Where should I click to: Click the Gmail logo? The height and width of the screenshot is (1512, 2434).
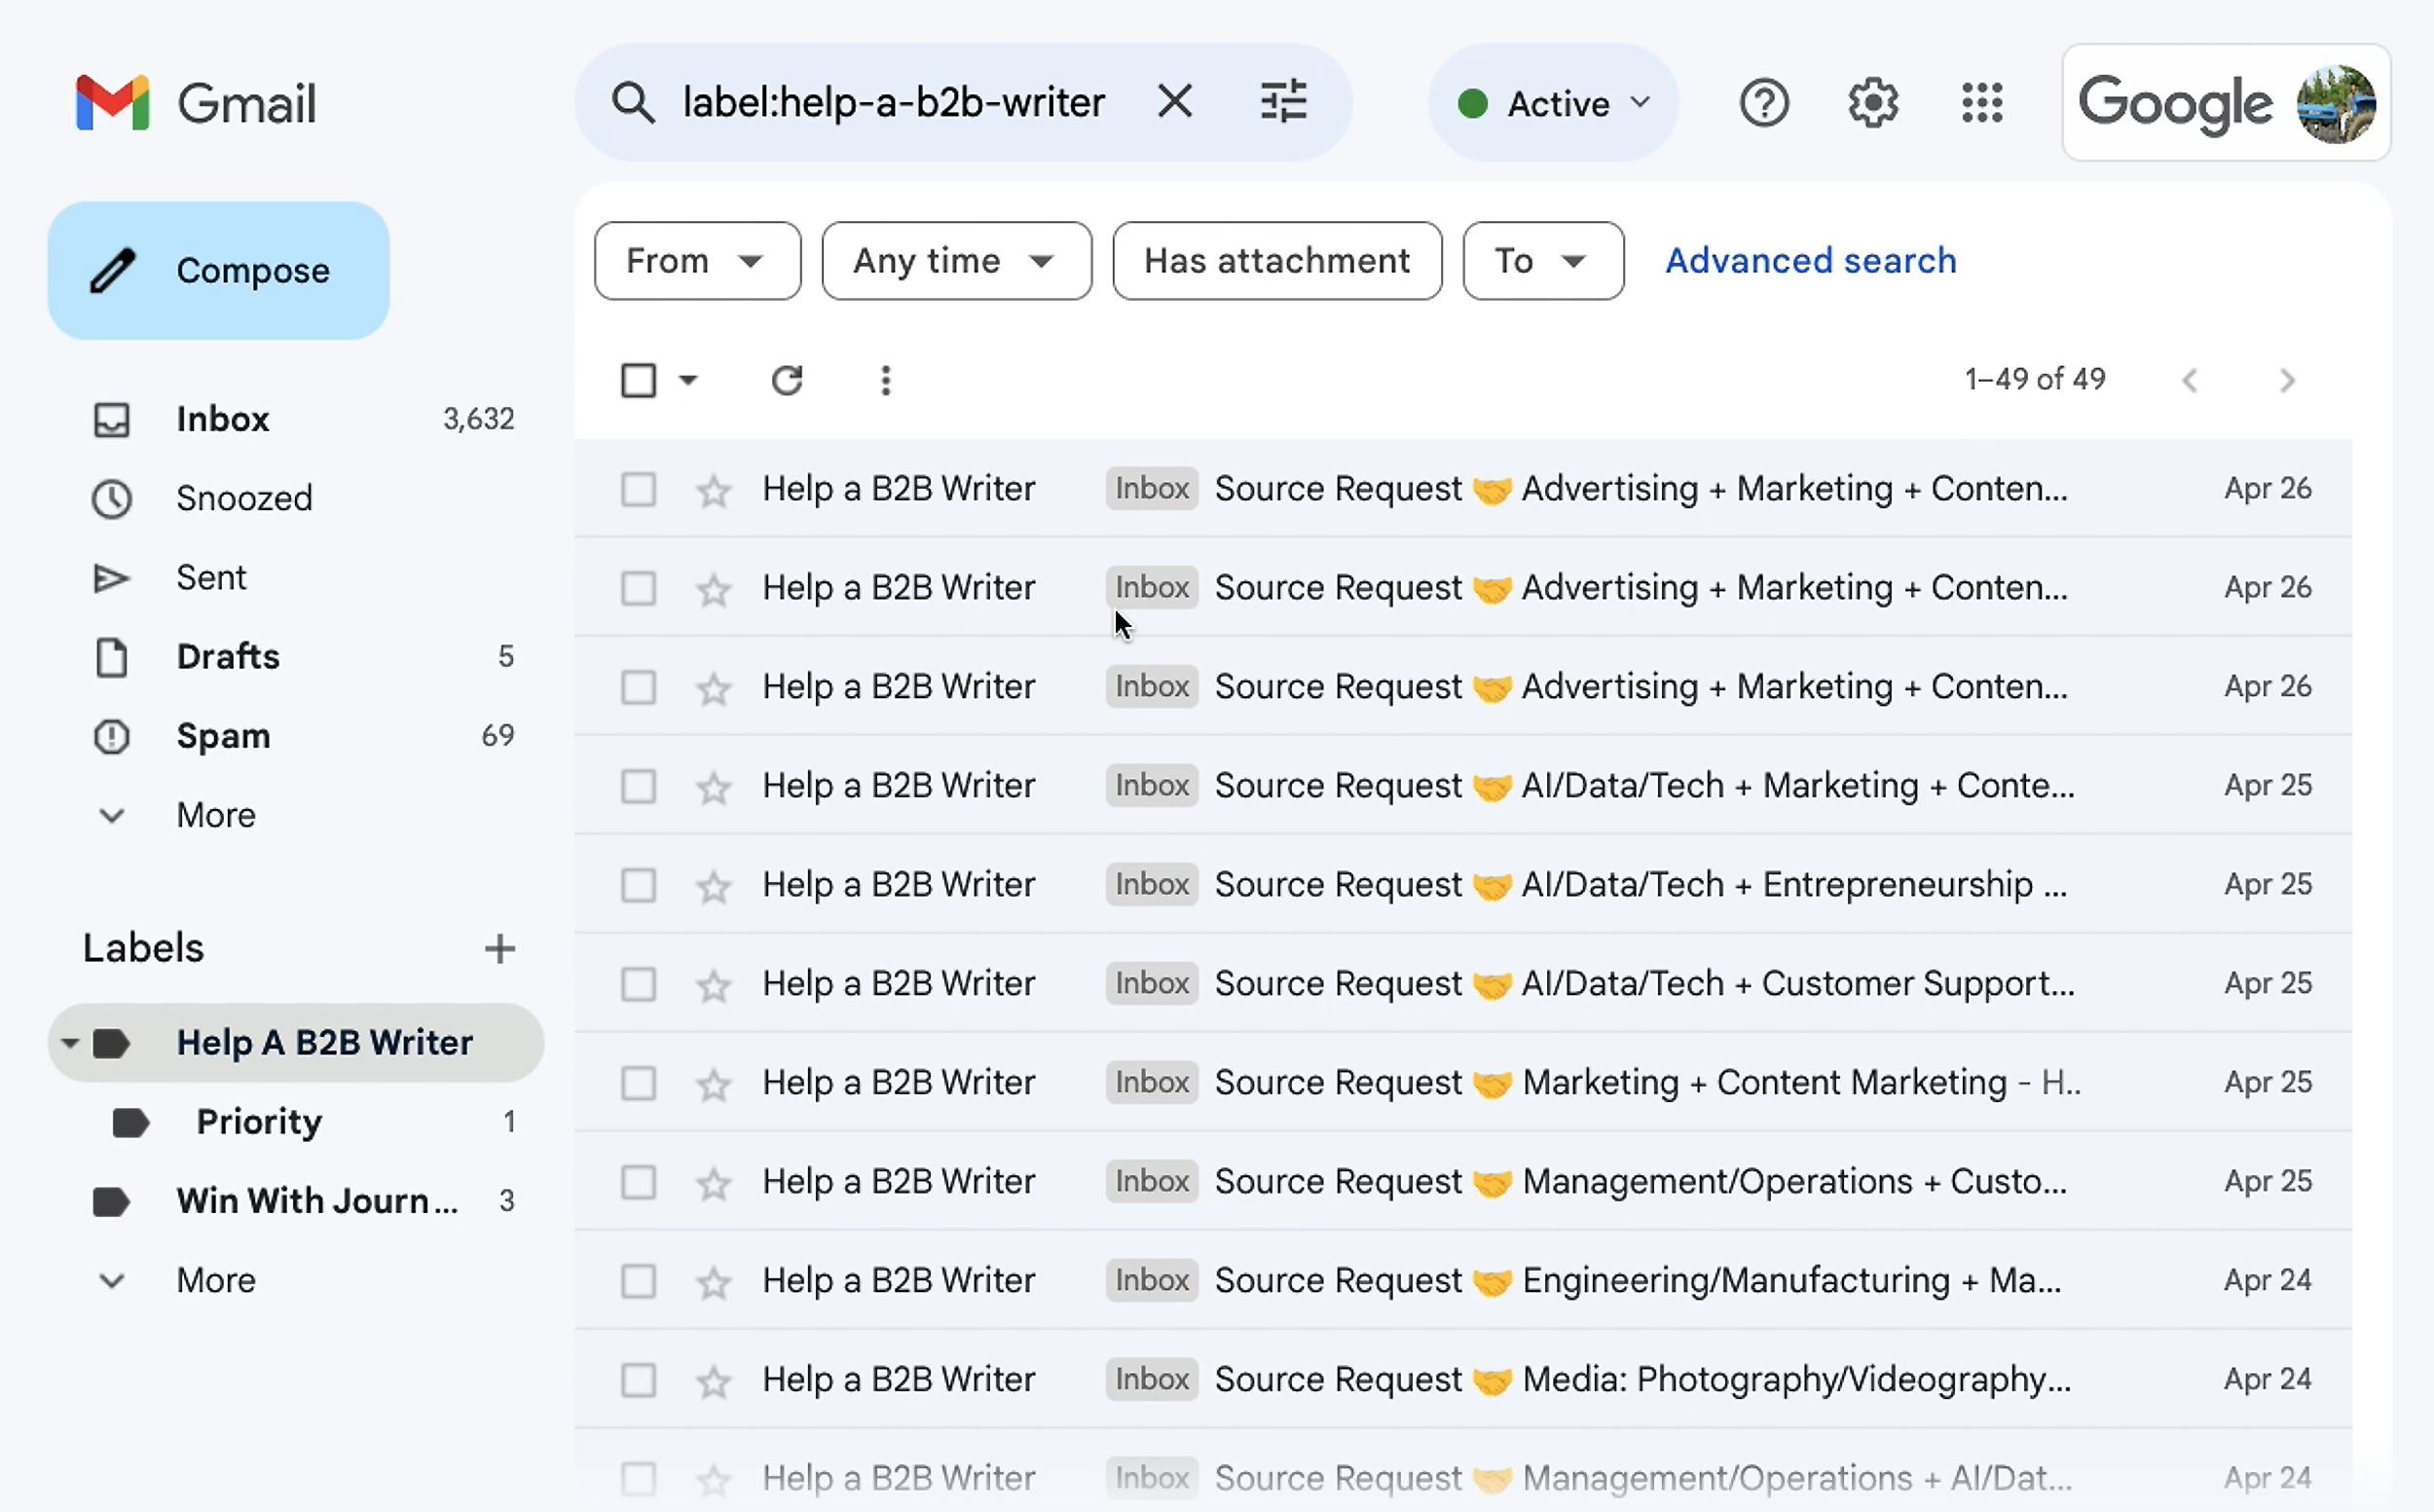[x=195, y=102]
